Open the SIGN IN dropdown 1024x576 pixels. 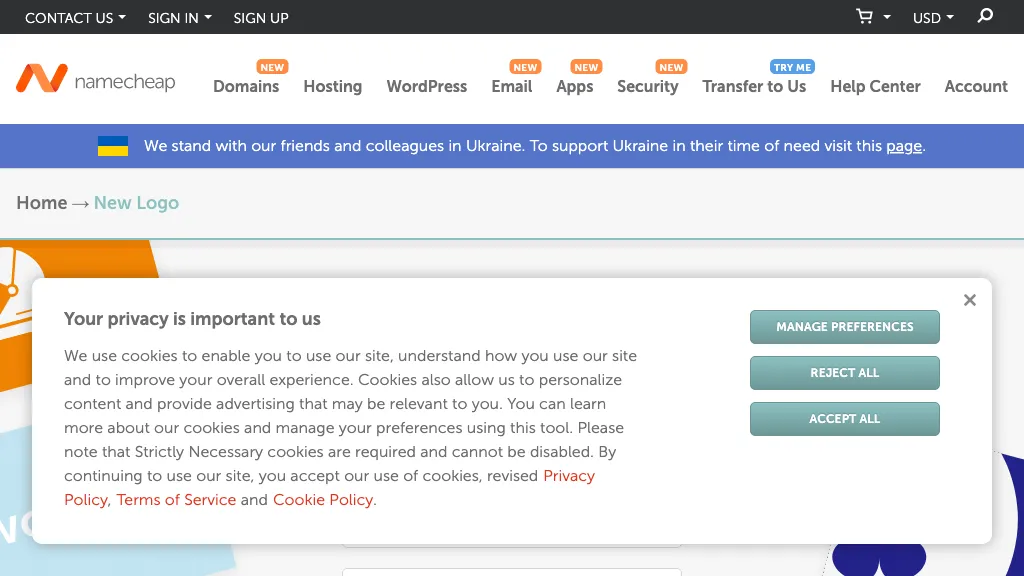[x=178, y=17]
